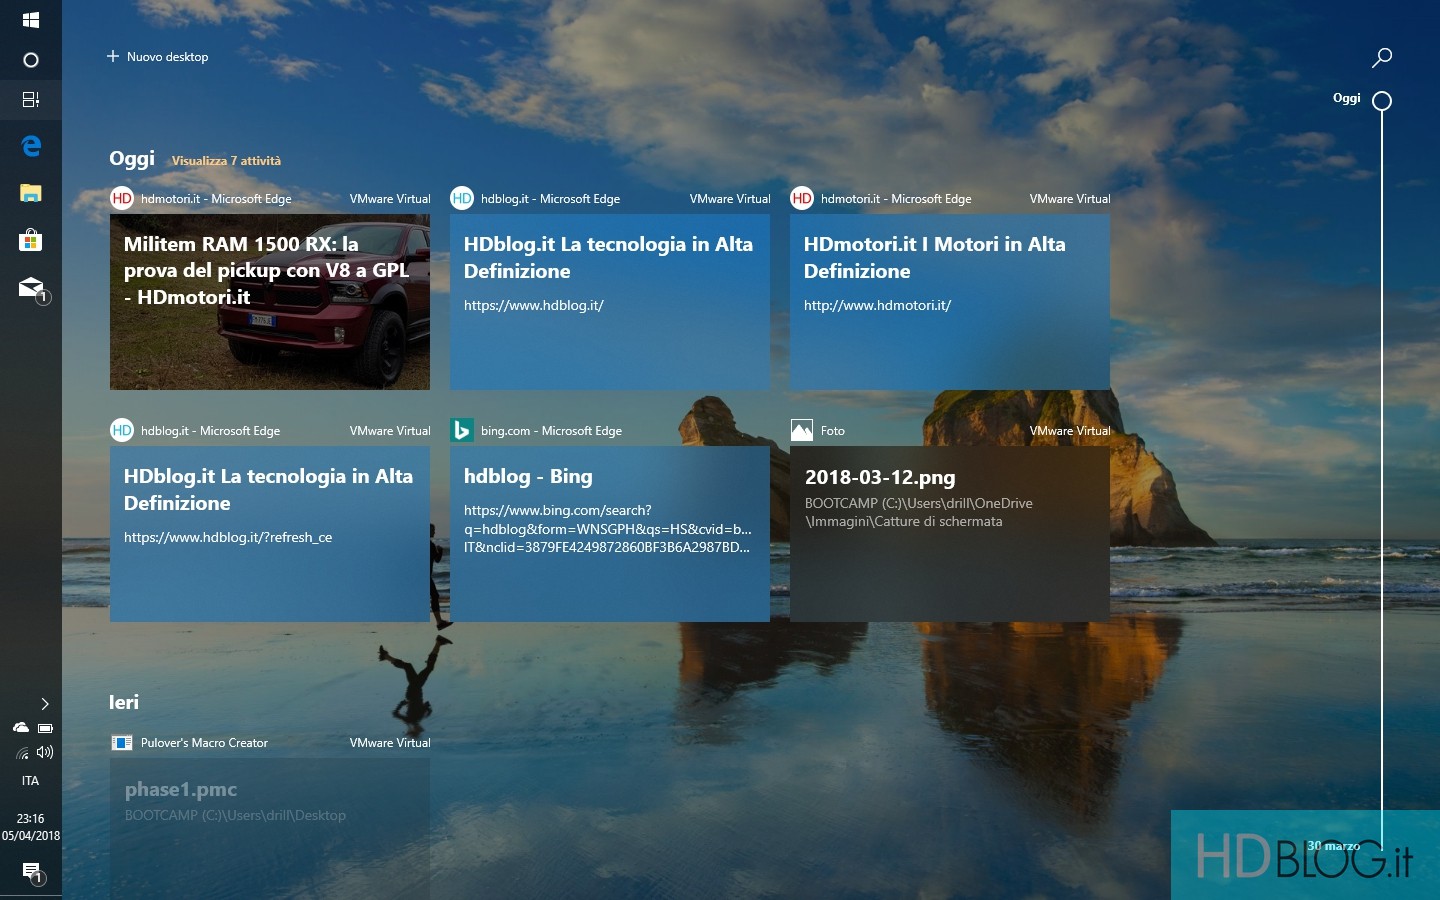Click the Oggi section heading
1440x900 pixels.
coord(132,159)
